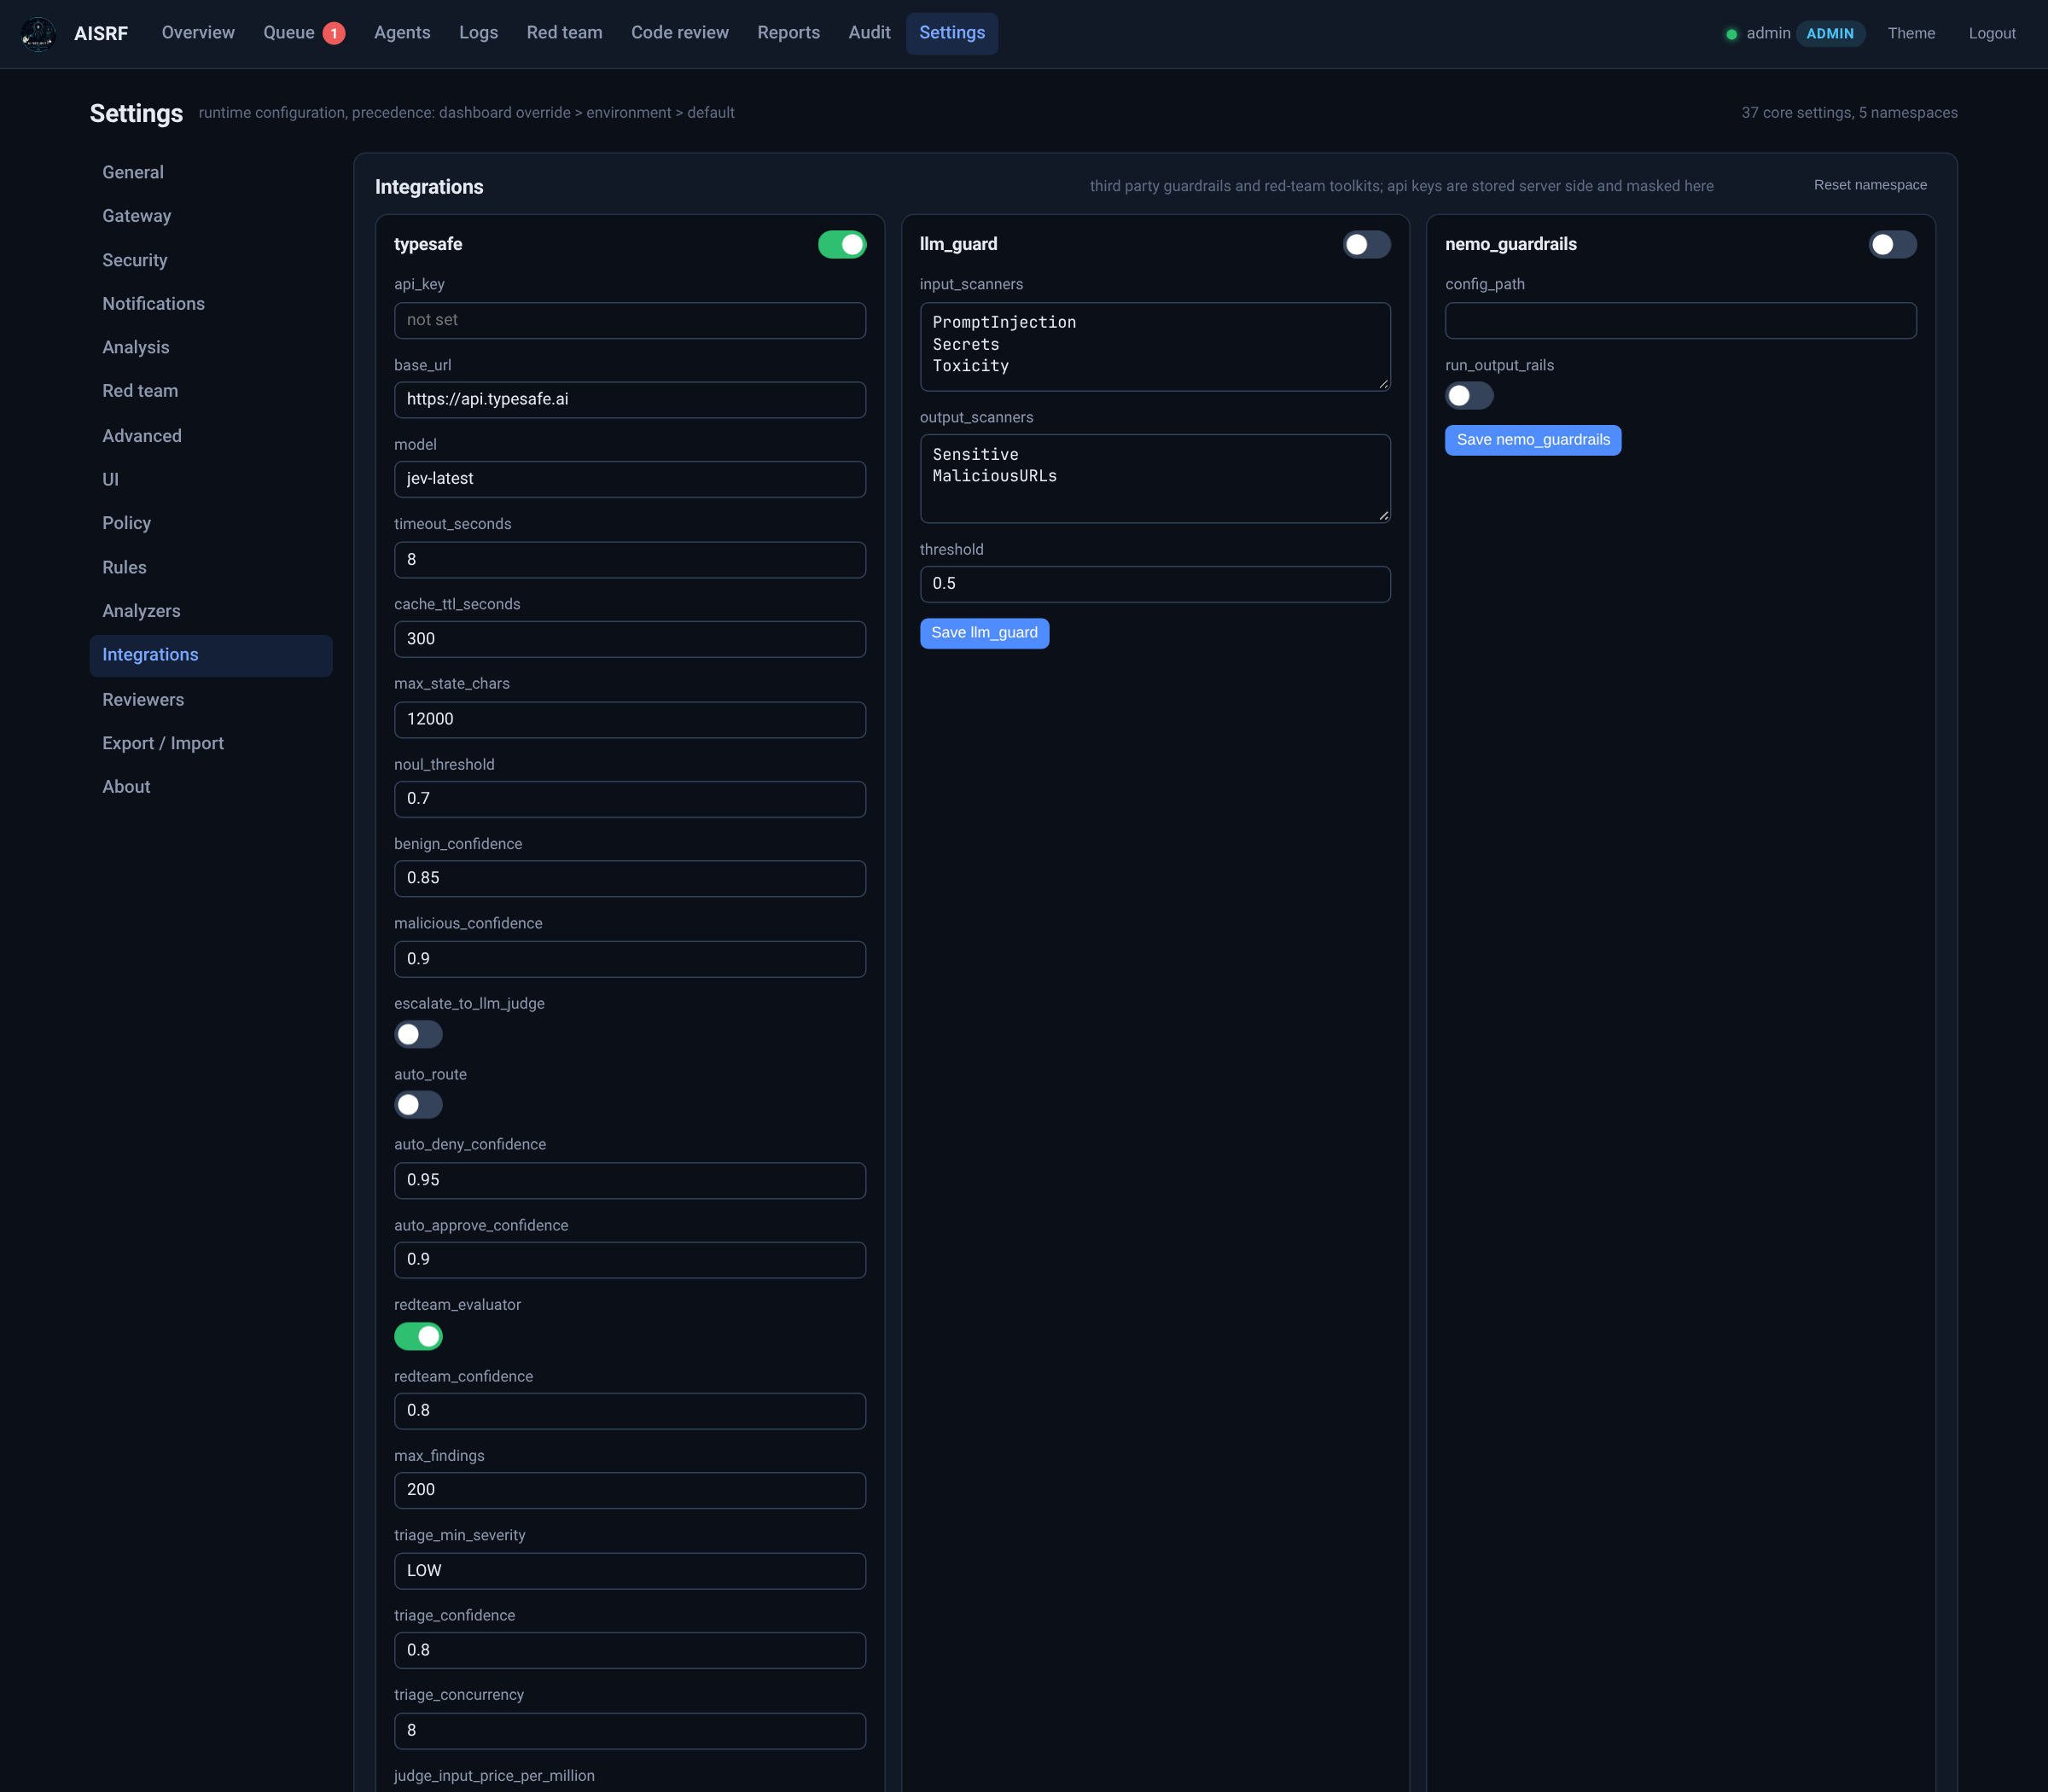This screenshot has height=1792, width=2048.
Task: Click the ADMIN role badge
Action: click(1830, 34)
